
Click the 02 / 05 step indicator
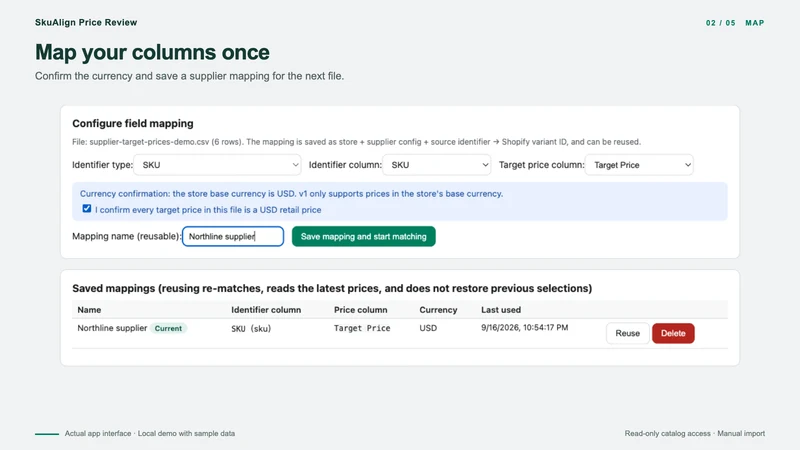click(x=720, y=23)
